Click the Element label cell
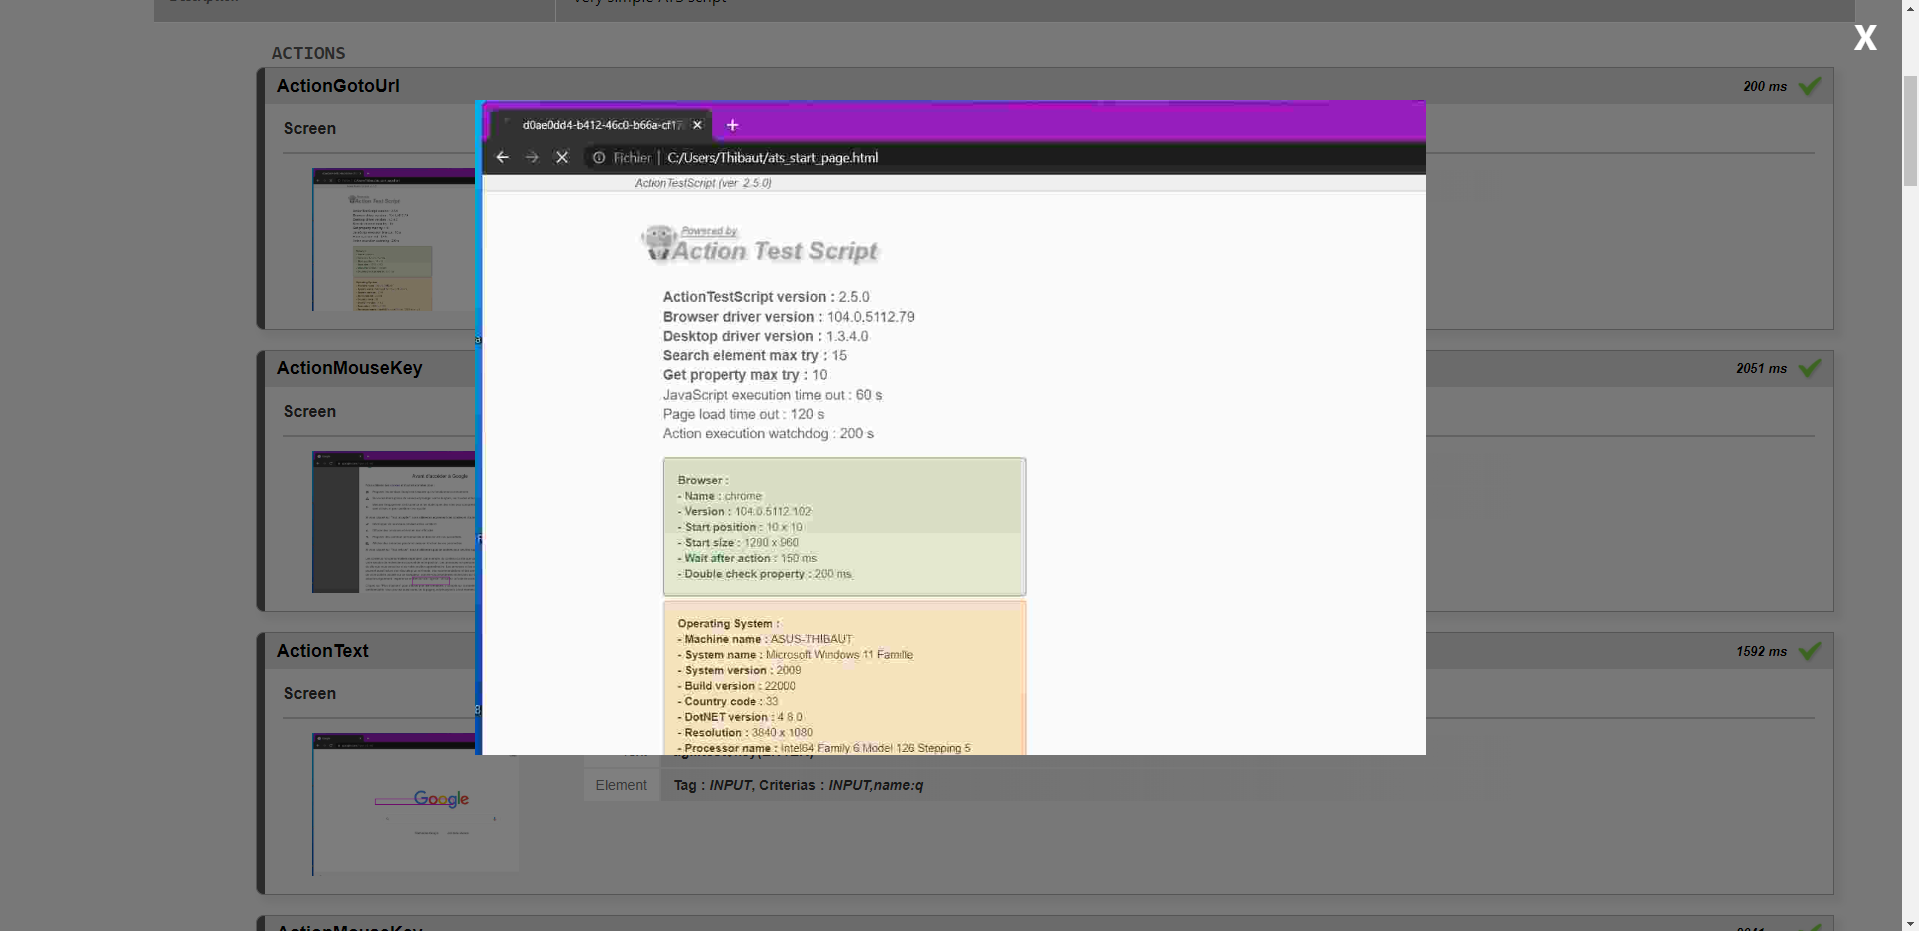Viewport: 1919px width, 931px height. pyautogui.click(x=621, y=785)
